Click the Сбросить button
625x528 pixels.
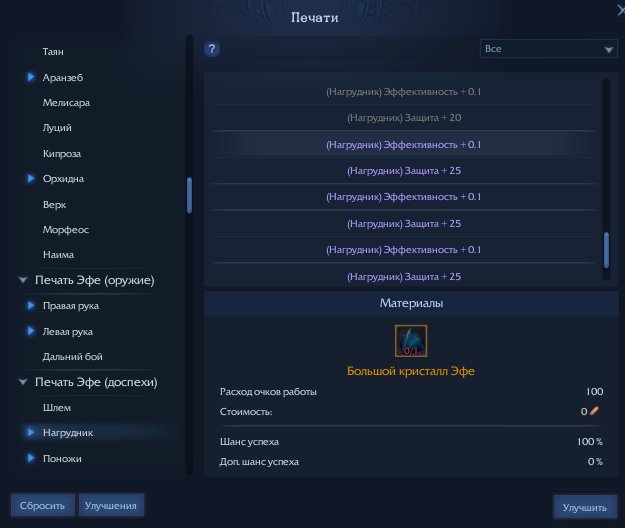42,506
